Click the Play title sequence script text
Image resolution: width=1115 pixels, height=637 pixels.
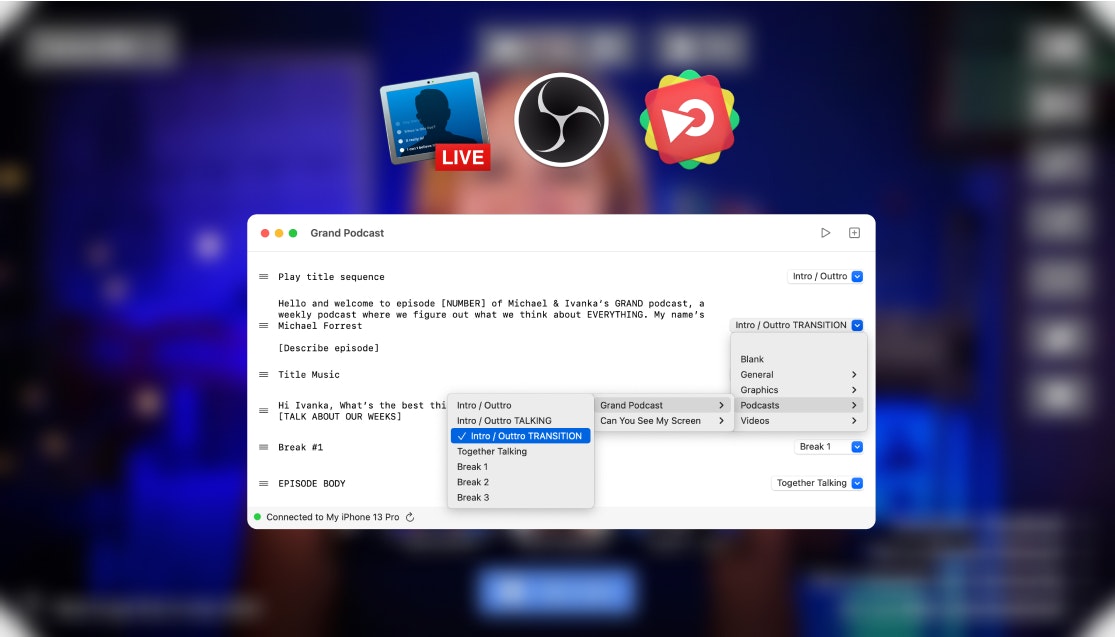tap(331, 277)
